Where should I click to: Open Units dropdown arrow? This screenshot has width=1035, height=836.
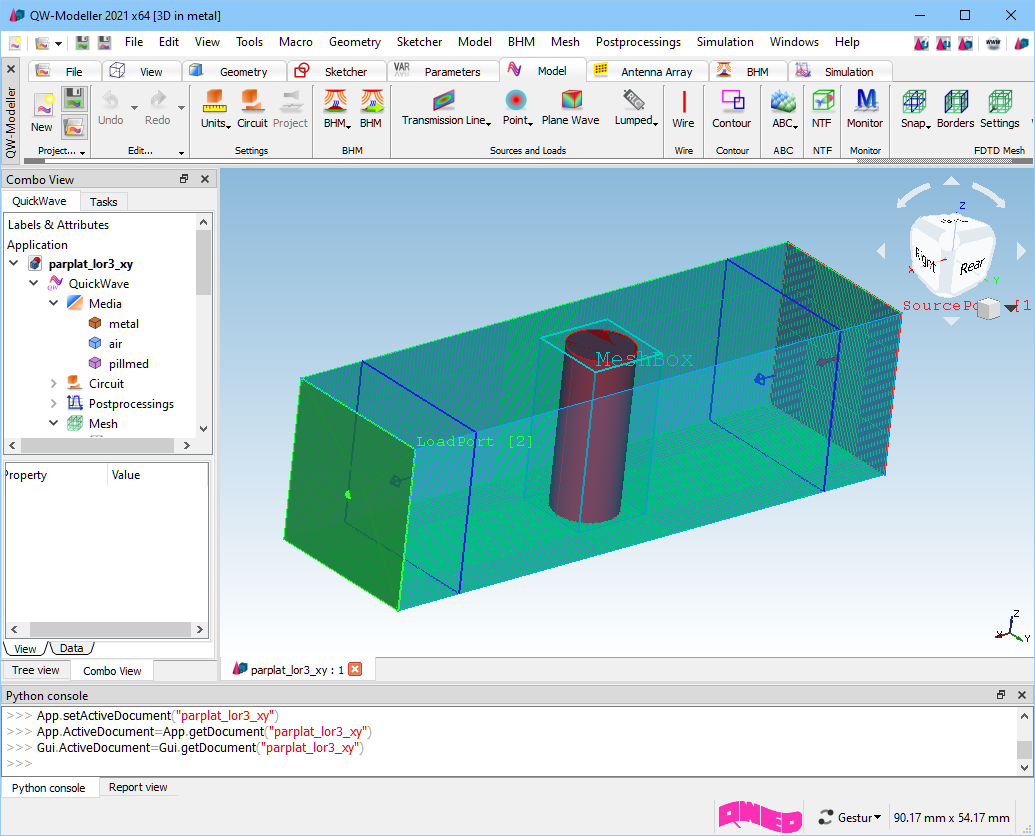click(228, 125)
